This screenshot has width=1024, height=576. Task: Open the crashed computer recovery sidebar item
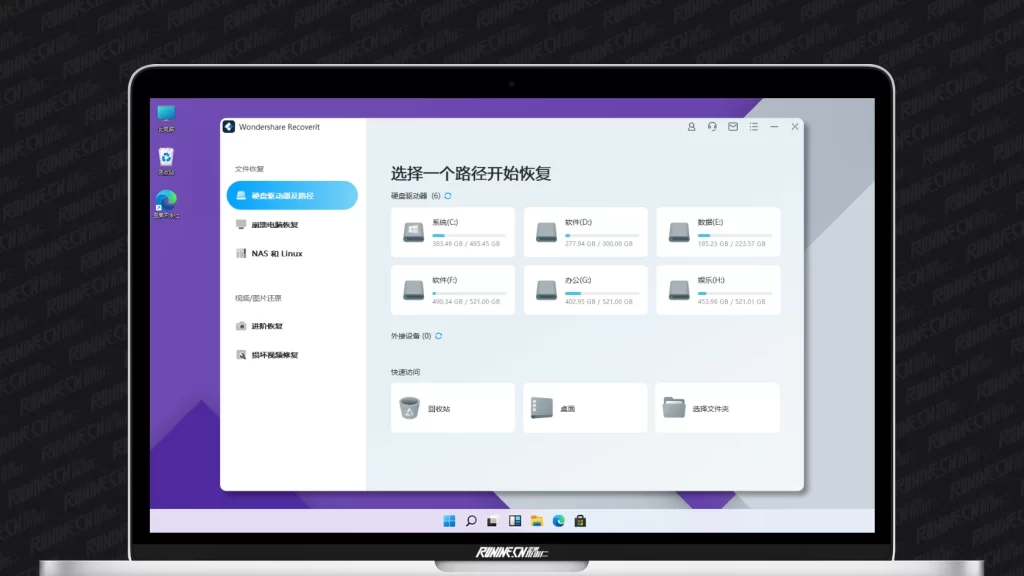274,225
